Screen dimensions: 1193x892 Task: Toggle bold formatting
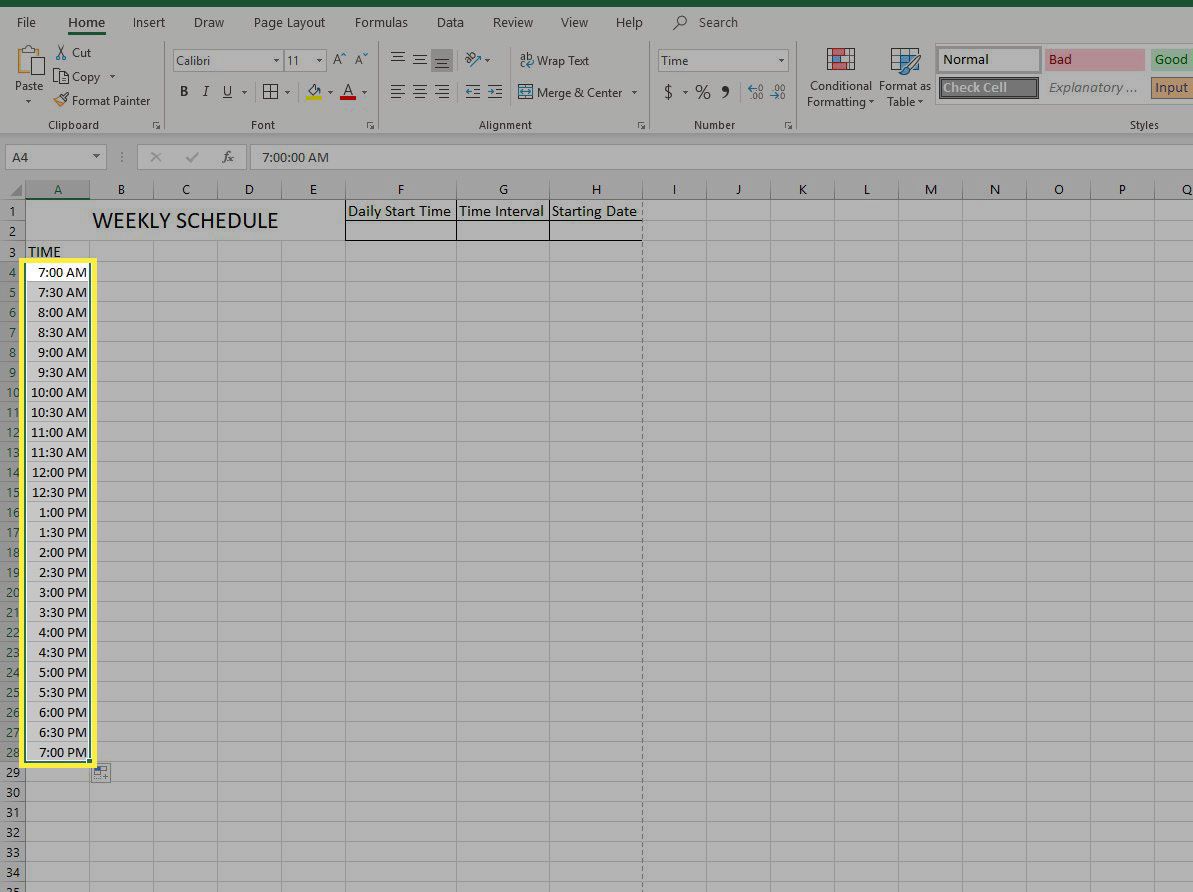pos(183,91)
